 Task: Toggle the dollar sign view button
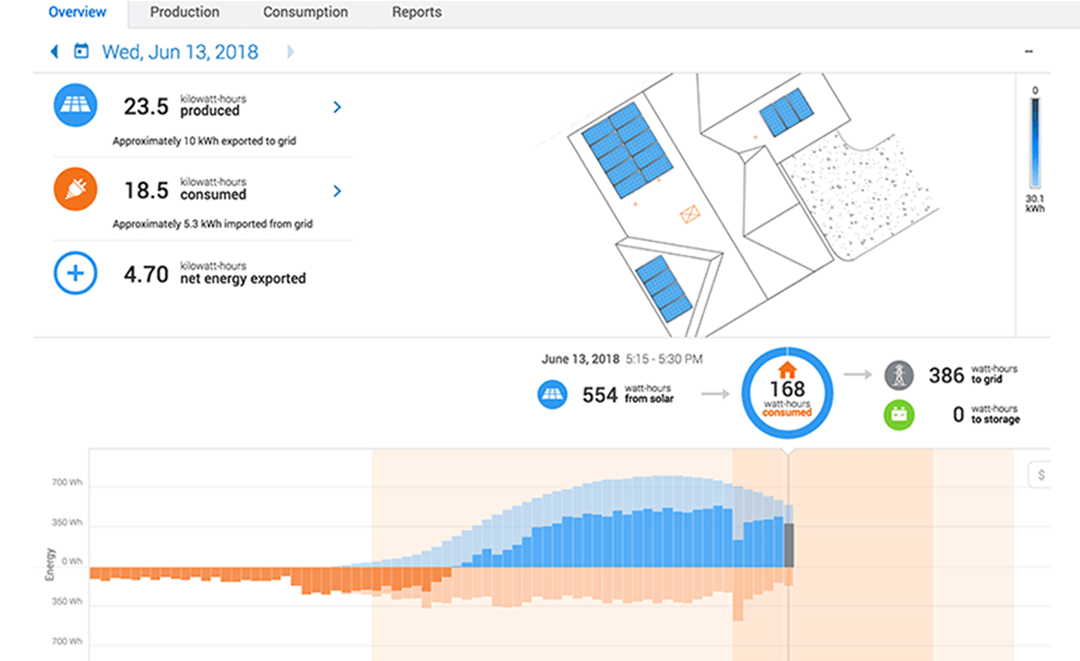1041,475
